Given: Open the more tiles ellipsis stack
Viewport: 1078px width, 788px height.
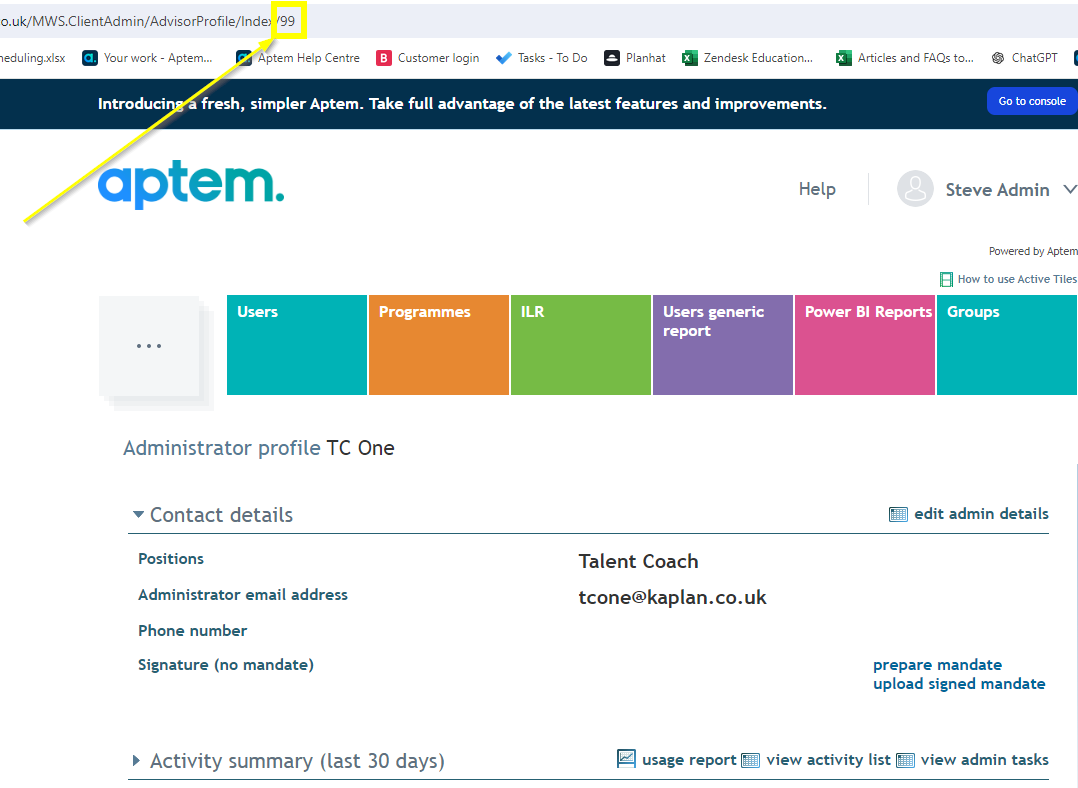Looking at the screenshot, I should pyautogui.click(x=149, y=347).
